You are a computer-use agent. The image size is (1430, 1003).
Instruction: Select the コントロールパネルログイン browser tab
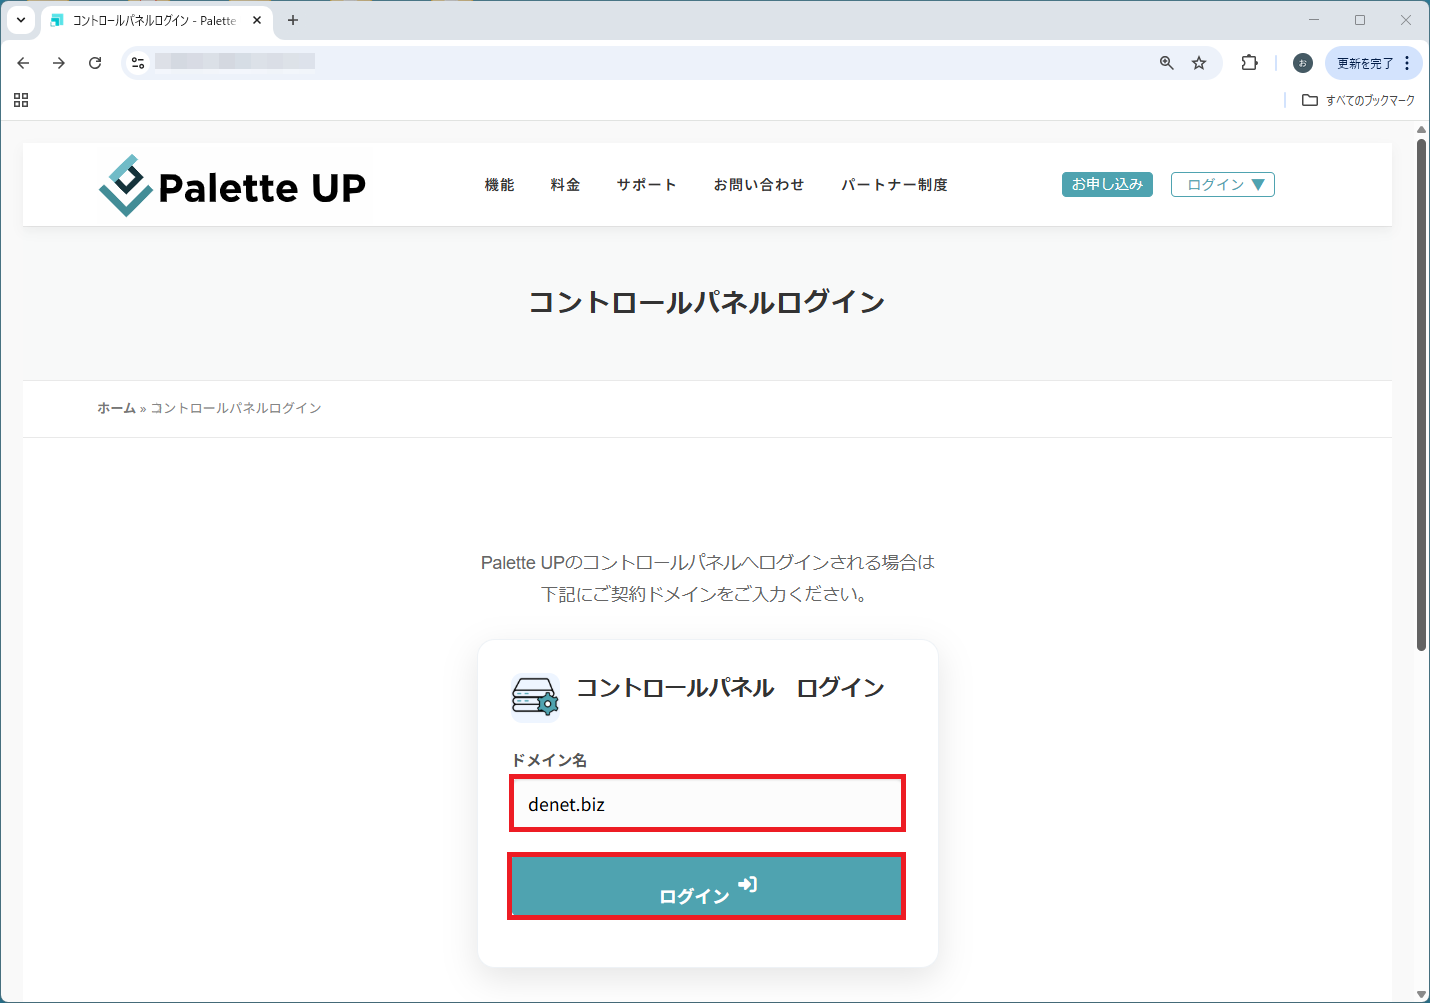[155, 20]
